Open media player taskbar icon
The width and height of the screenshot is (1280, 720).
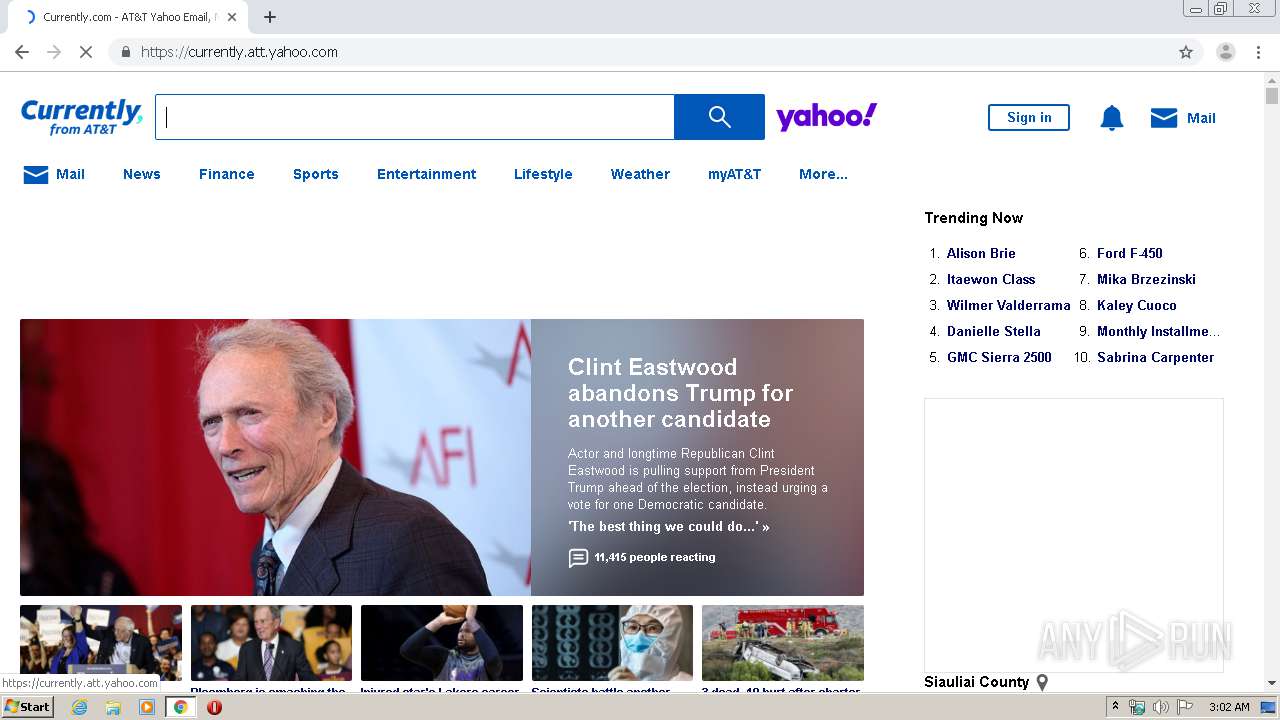147,707
